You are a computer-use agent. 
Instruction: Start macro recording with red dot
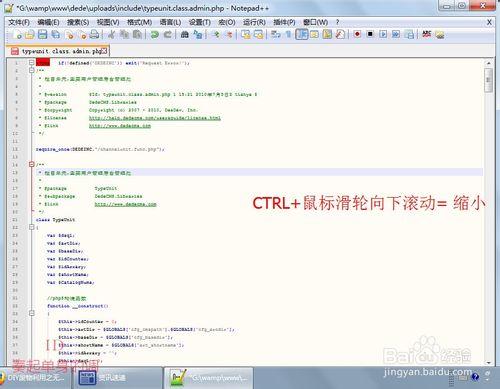pos(357,34)
